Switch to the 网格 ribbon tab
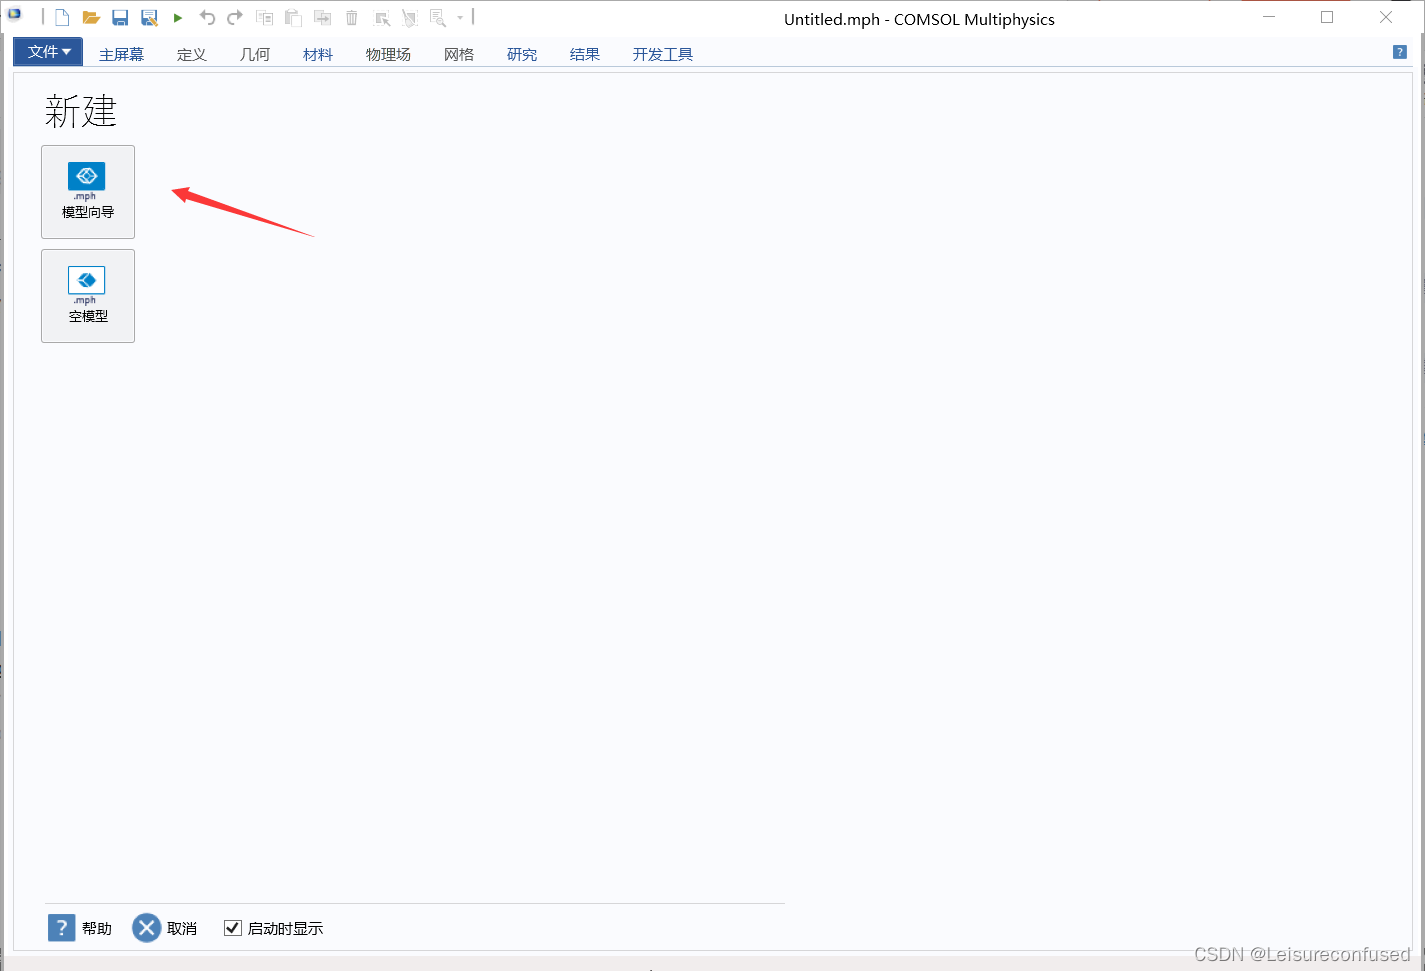The image size is (1425, 971). click(x=459, y=54)
